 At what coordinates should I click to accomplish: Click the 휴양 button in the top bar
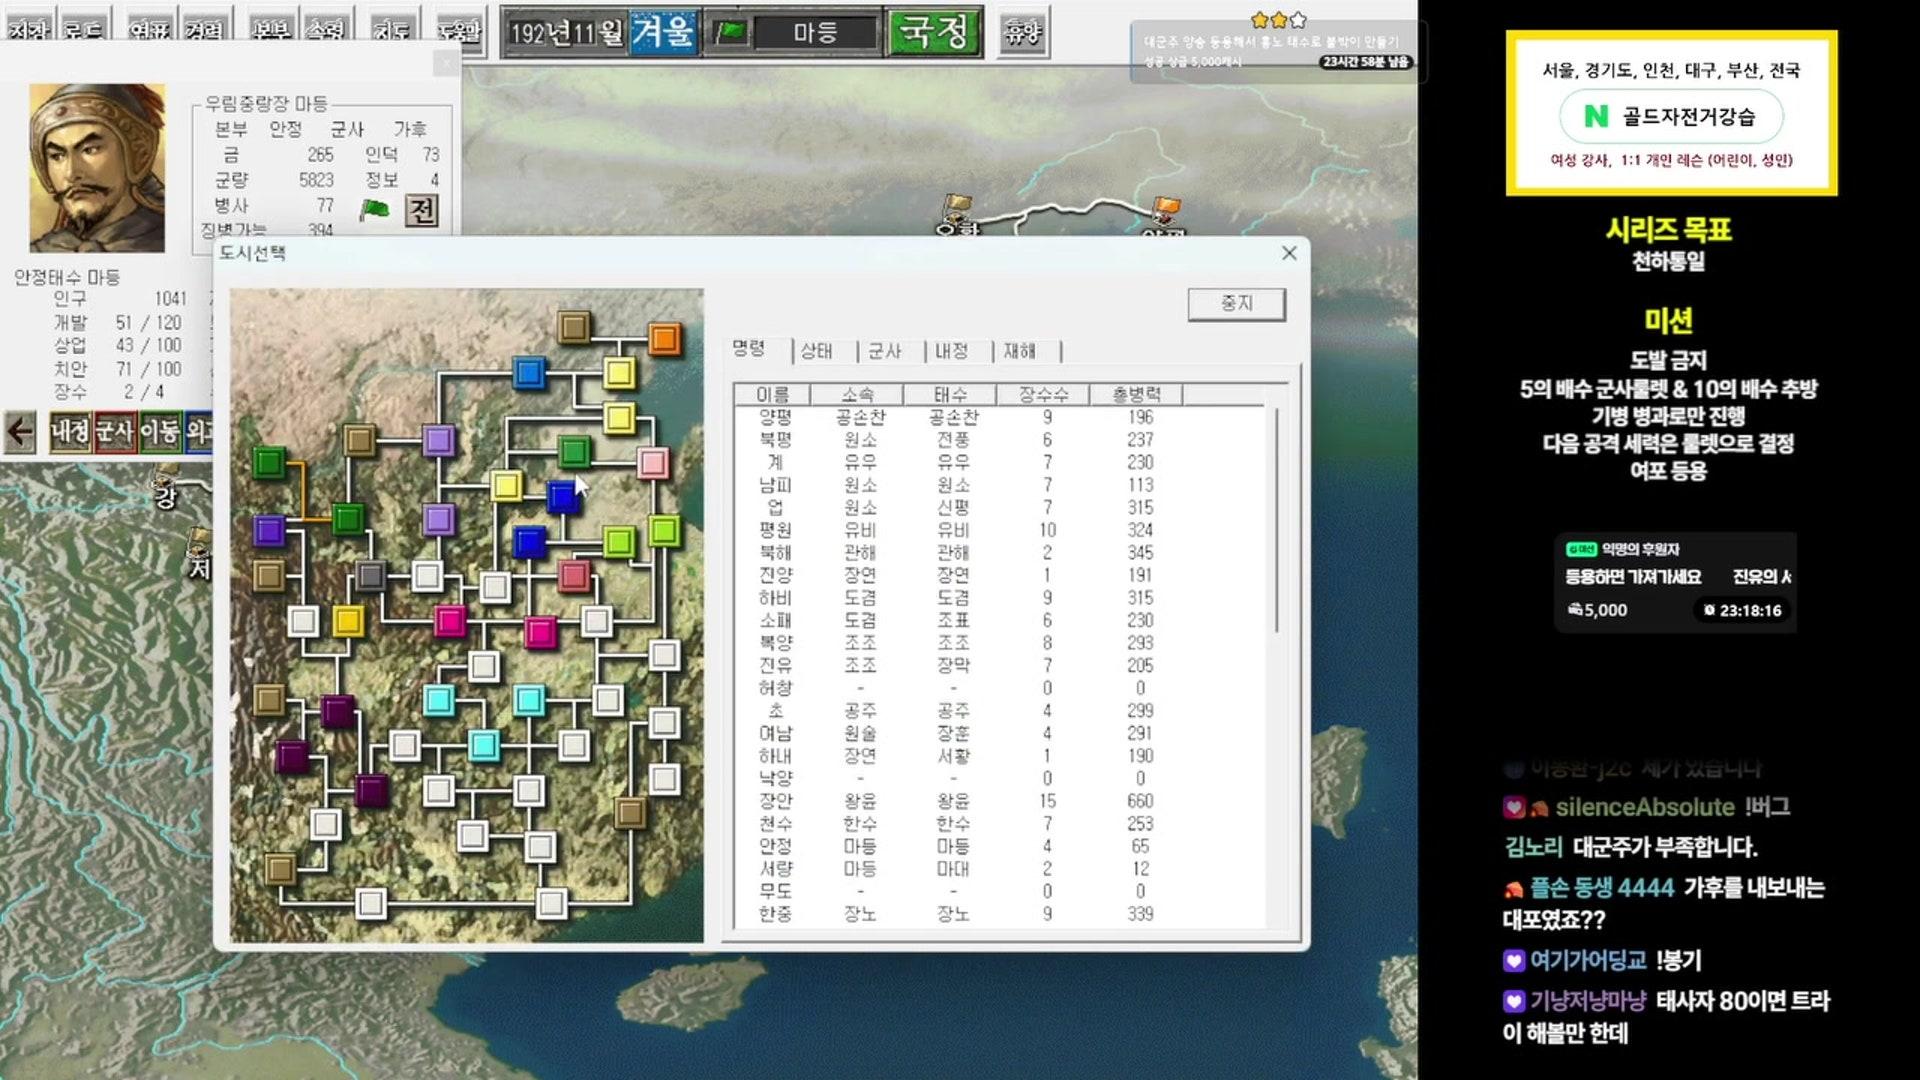[1022, 34]
